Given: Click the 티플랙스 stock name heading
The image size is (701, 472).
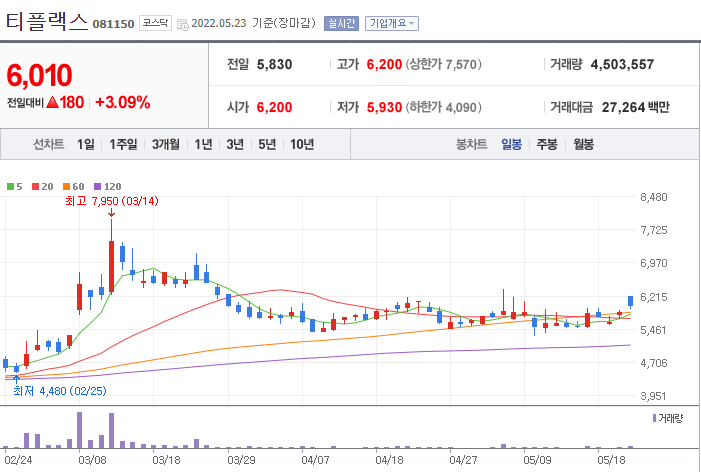Looking at the screenshot, I should click(x=46, y=21).
